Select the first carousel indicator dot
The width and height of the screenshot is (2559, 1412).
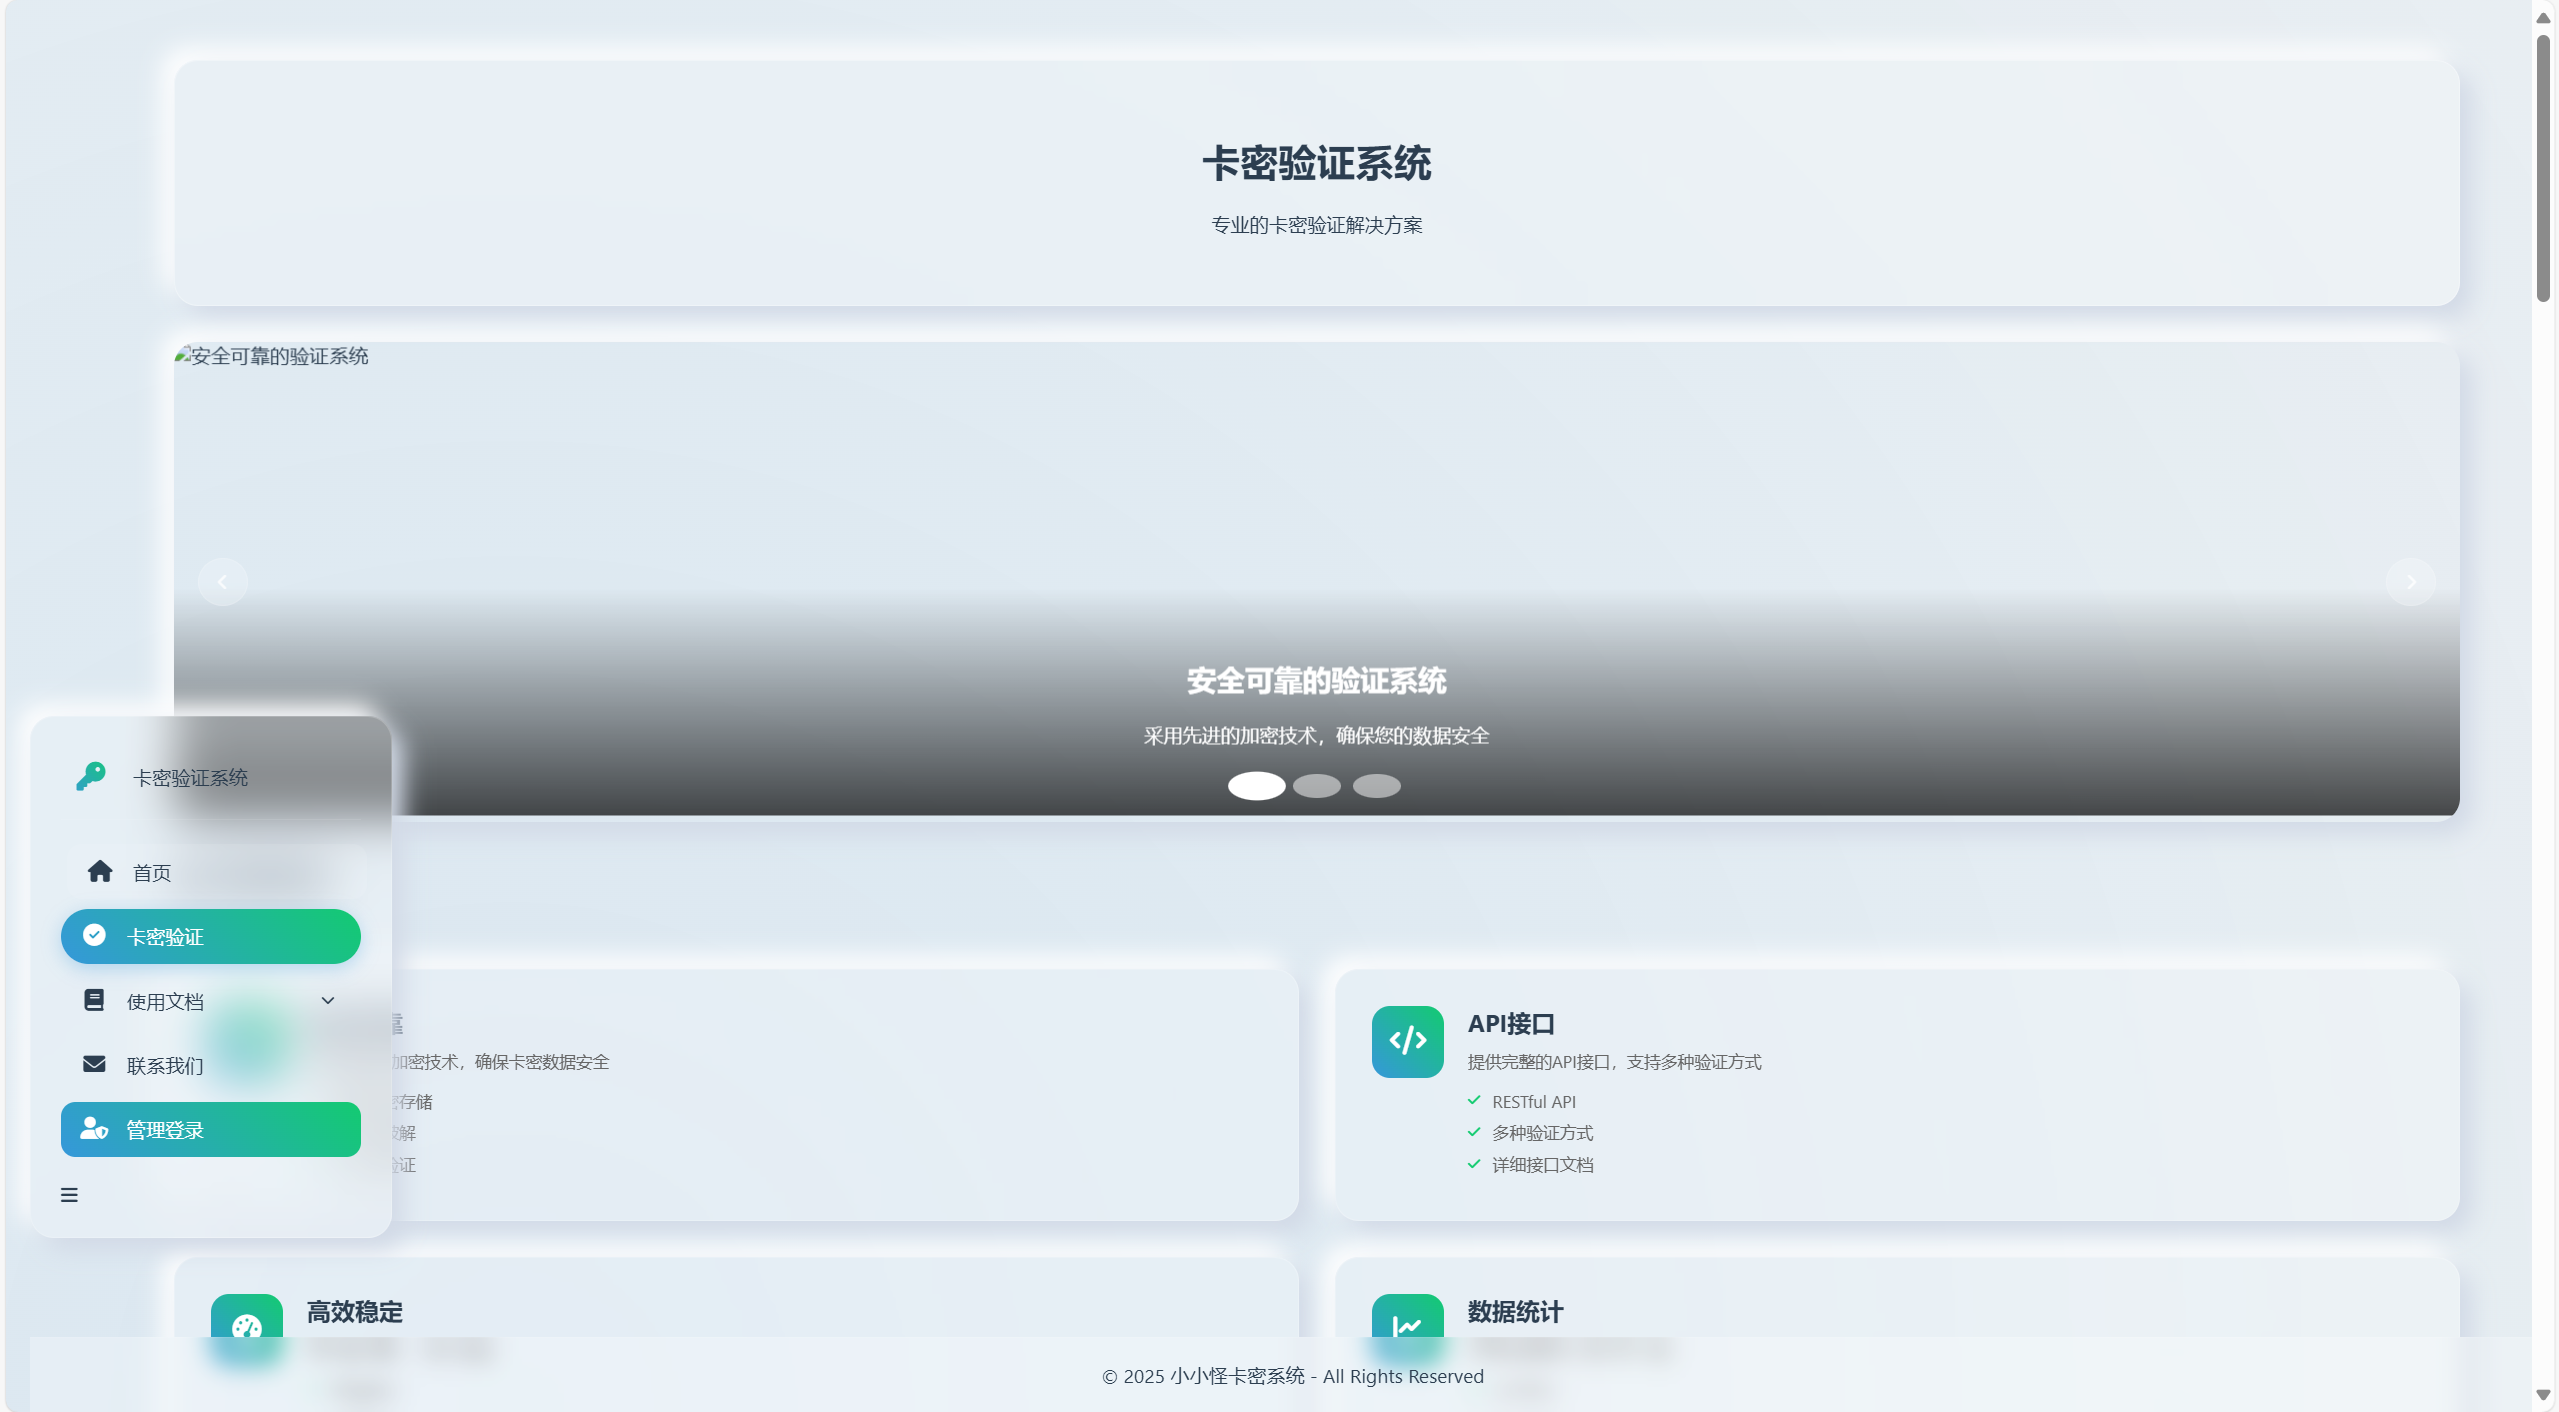click(1256, 786)
